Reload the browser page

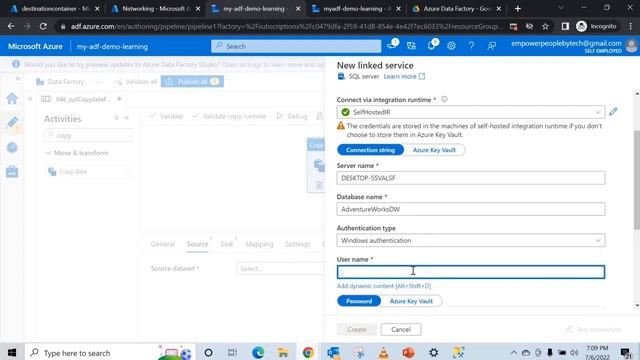43,26
